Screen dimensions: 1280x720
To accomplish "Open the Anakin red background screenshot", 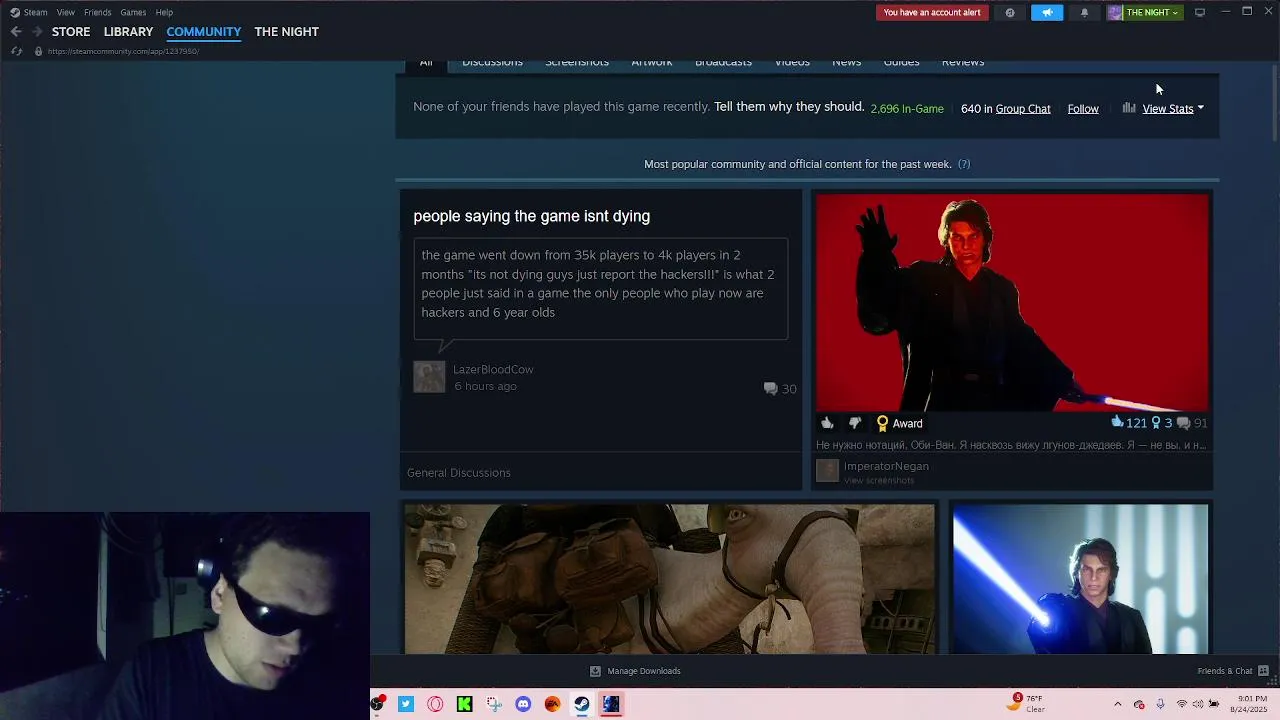I will click(x=1012, y=303).
